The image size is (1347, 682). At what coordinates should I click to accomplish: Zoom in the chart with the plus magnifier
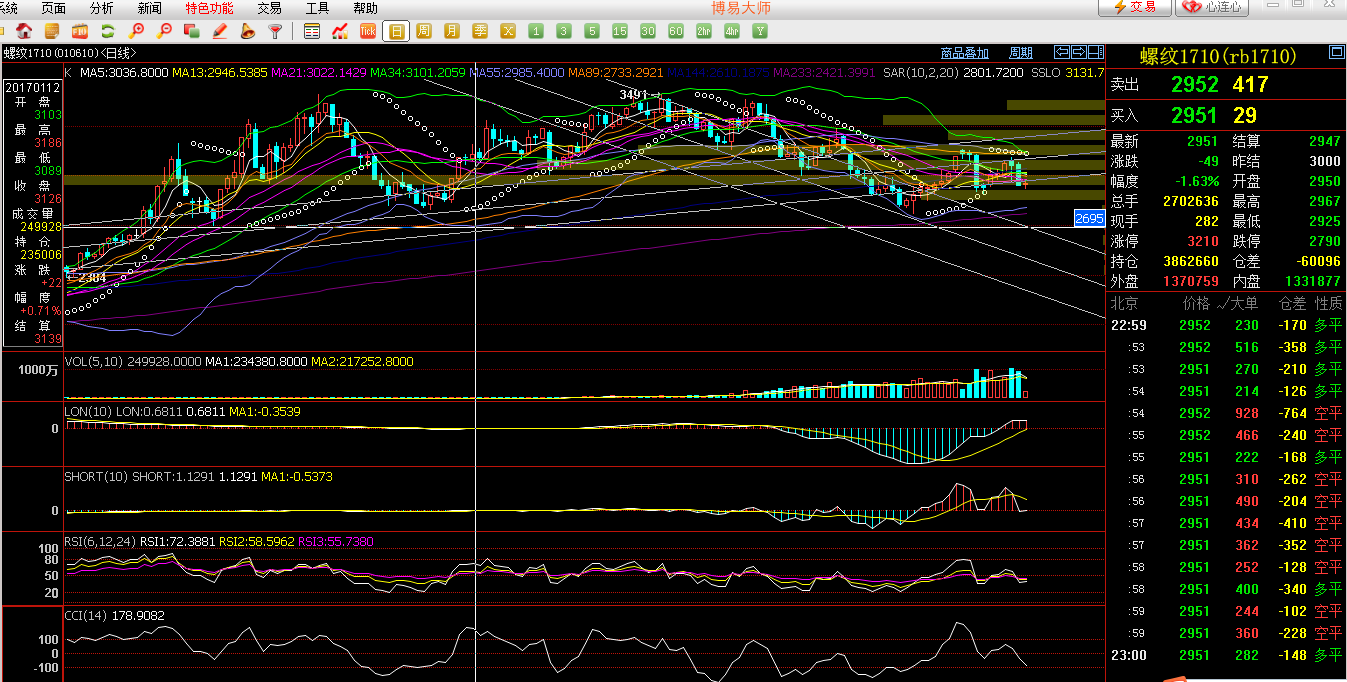coord(137,31)
